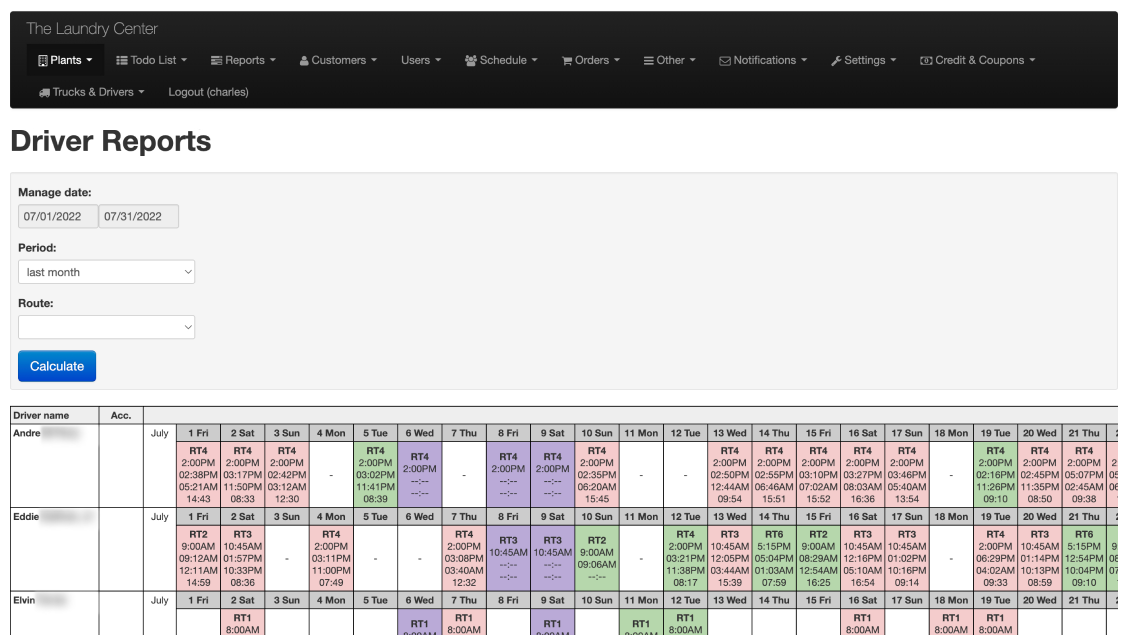The height and width of the screenshot is (635, 1128).
Task: Expand the Period dropdown showing last month
Action: point(106,272)
